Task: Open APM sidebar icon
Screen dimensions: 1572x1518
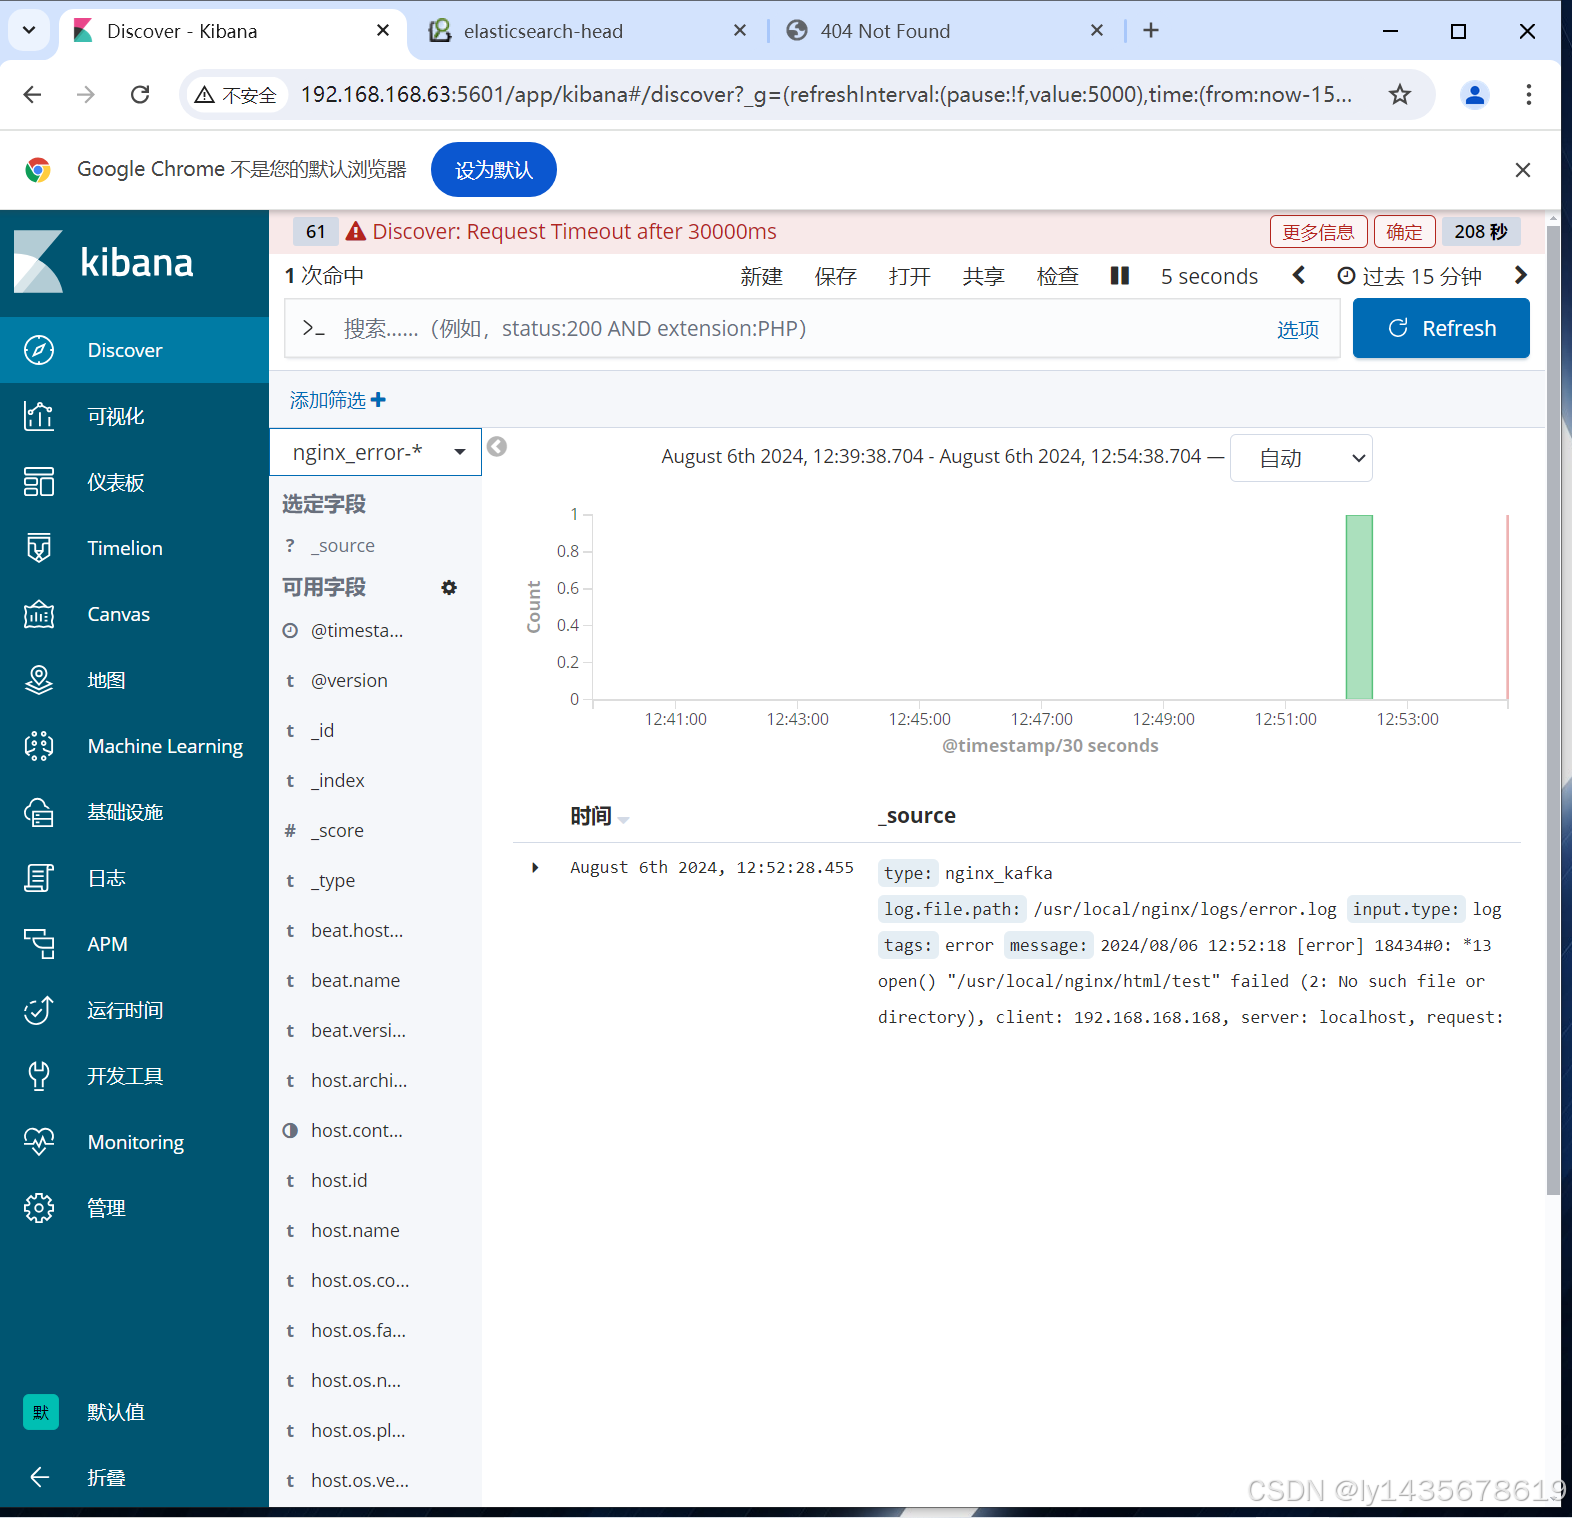Action: [39, 944]
